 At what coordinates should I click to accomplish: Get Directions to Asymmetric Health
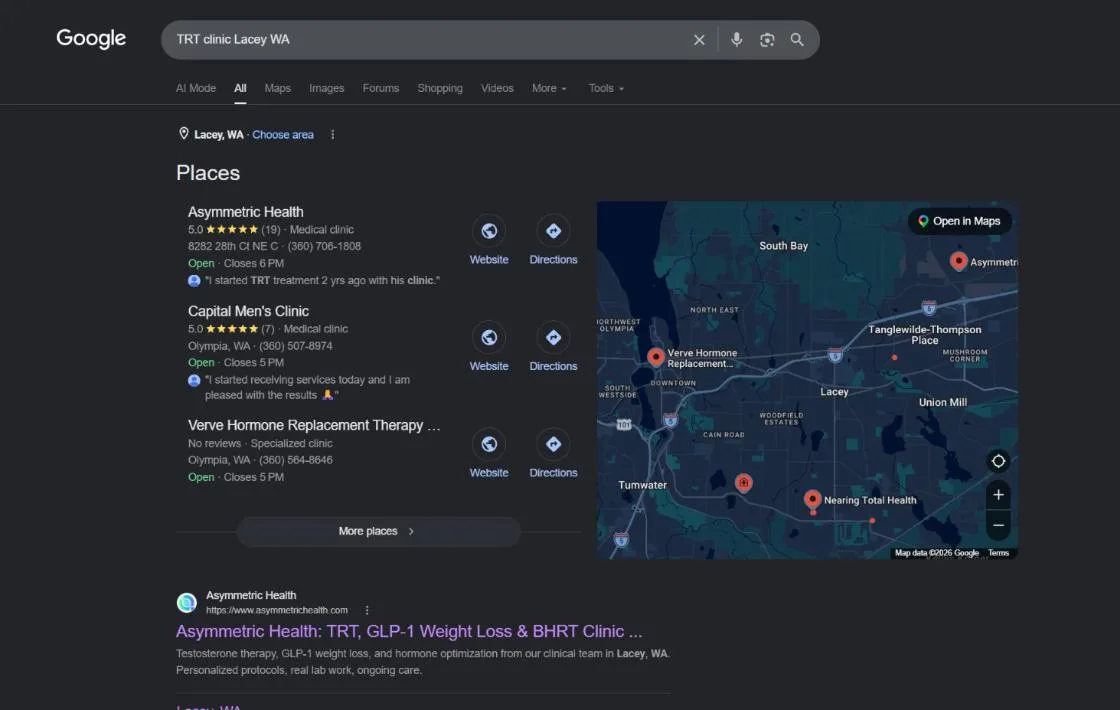pos(554,231)
